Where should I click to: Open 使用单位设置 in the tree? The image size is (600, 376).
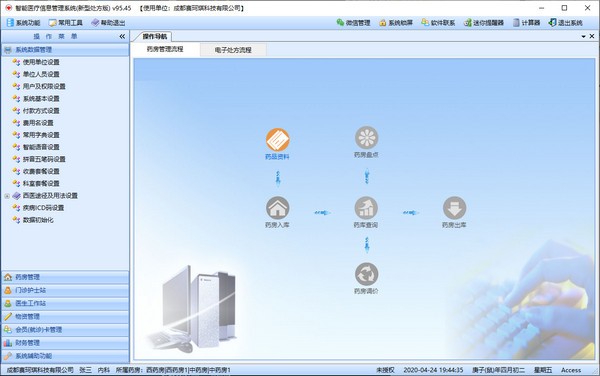[41, 62]
